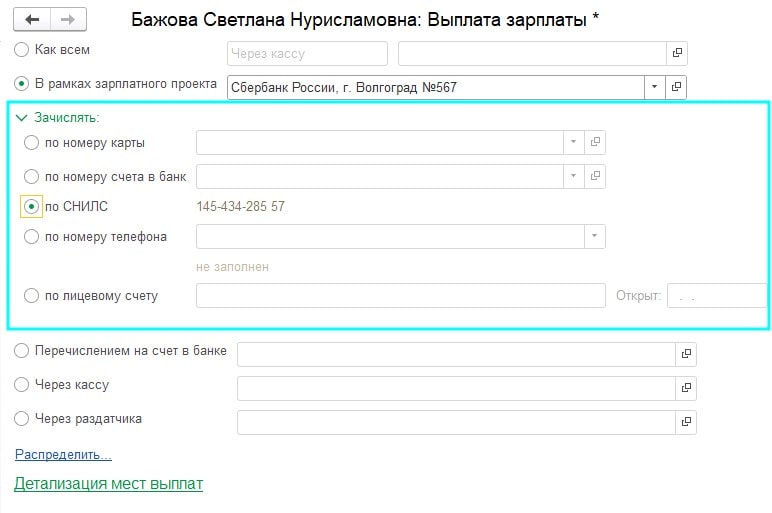The width and height of the screenshot is (772, 513).
Task: Collapse the 'Зачислять' group section
Action: (22, 117)
